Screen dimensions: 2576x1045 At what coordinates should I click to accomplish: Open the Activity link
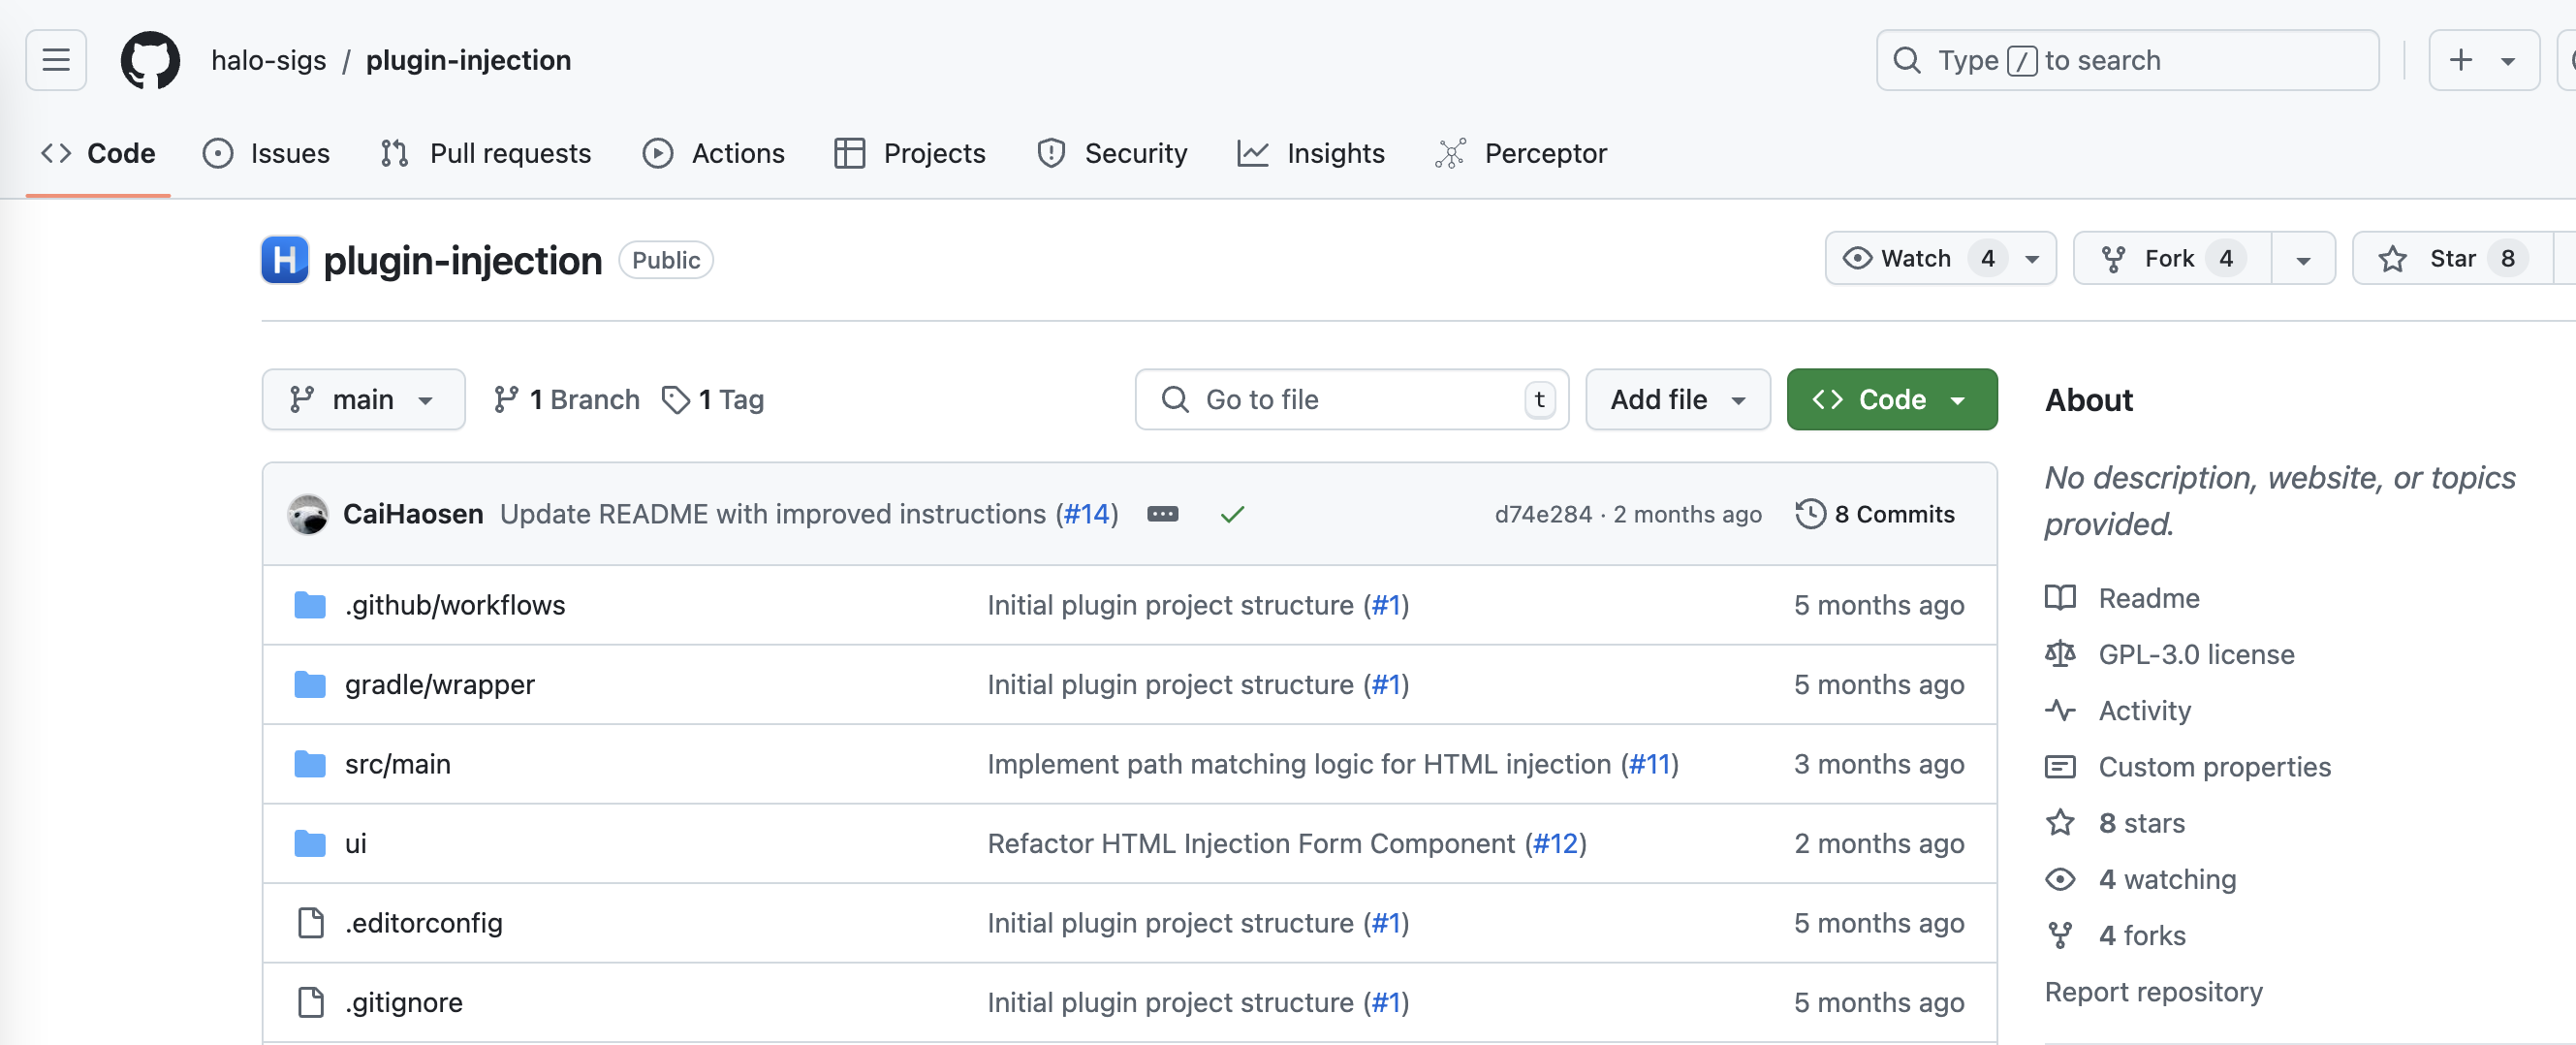pyautogui.click(x=2144, y=710)
